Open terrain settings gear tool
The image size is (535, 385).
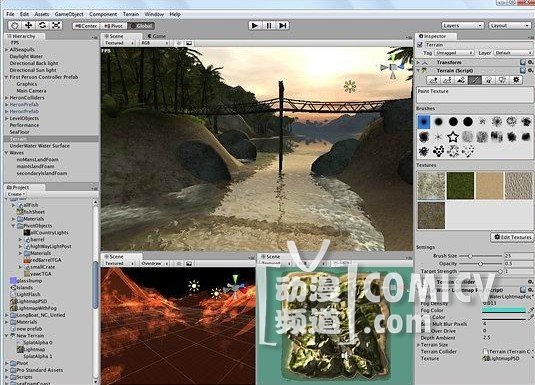[516, 80]
